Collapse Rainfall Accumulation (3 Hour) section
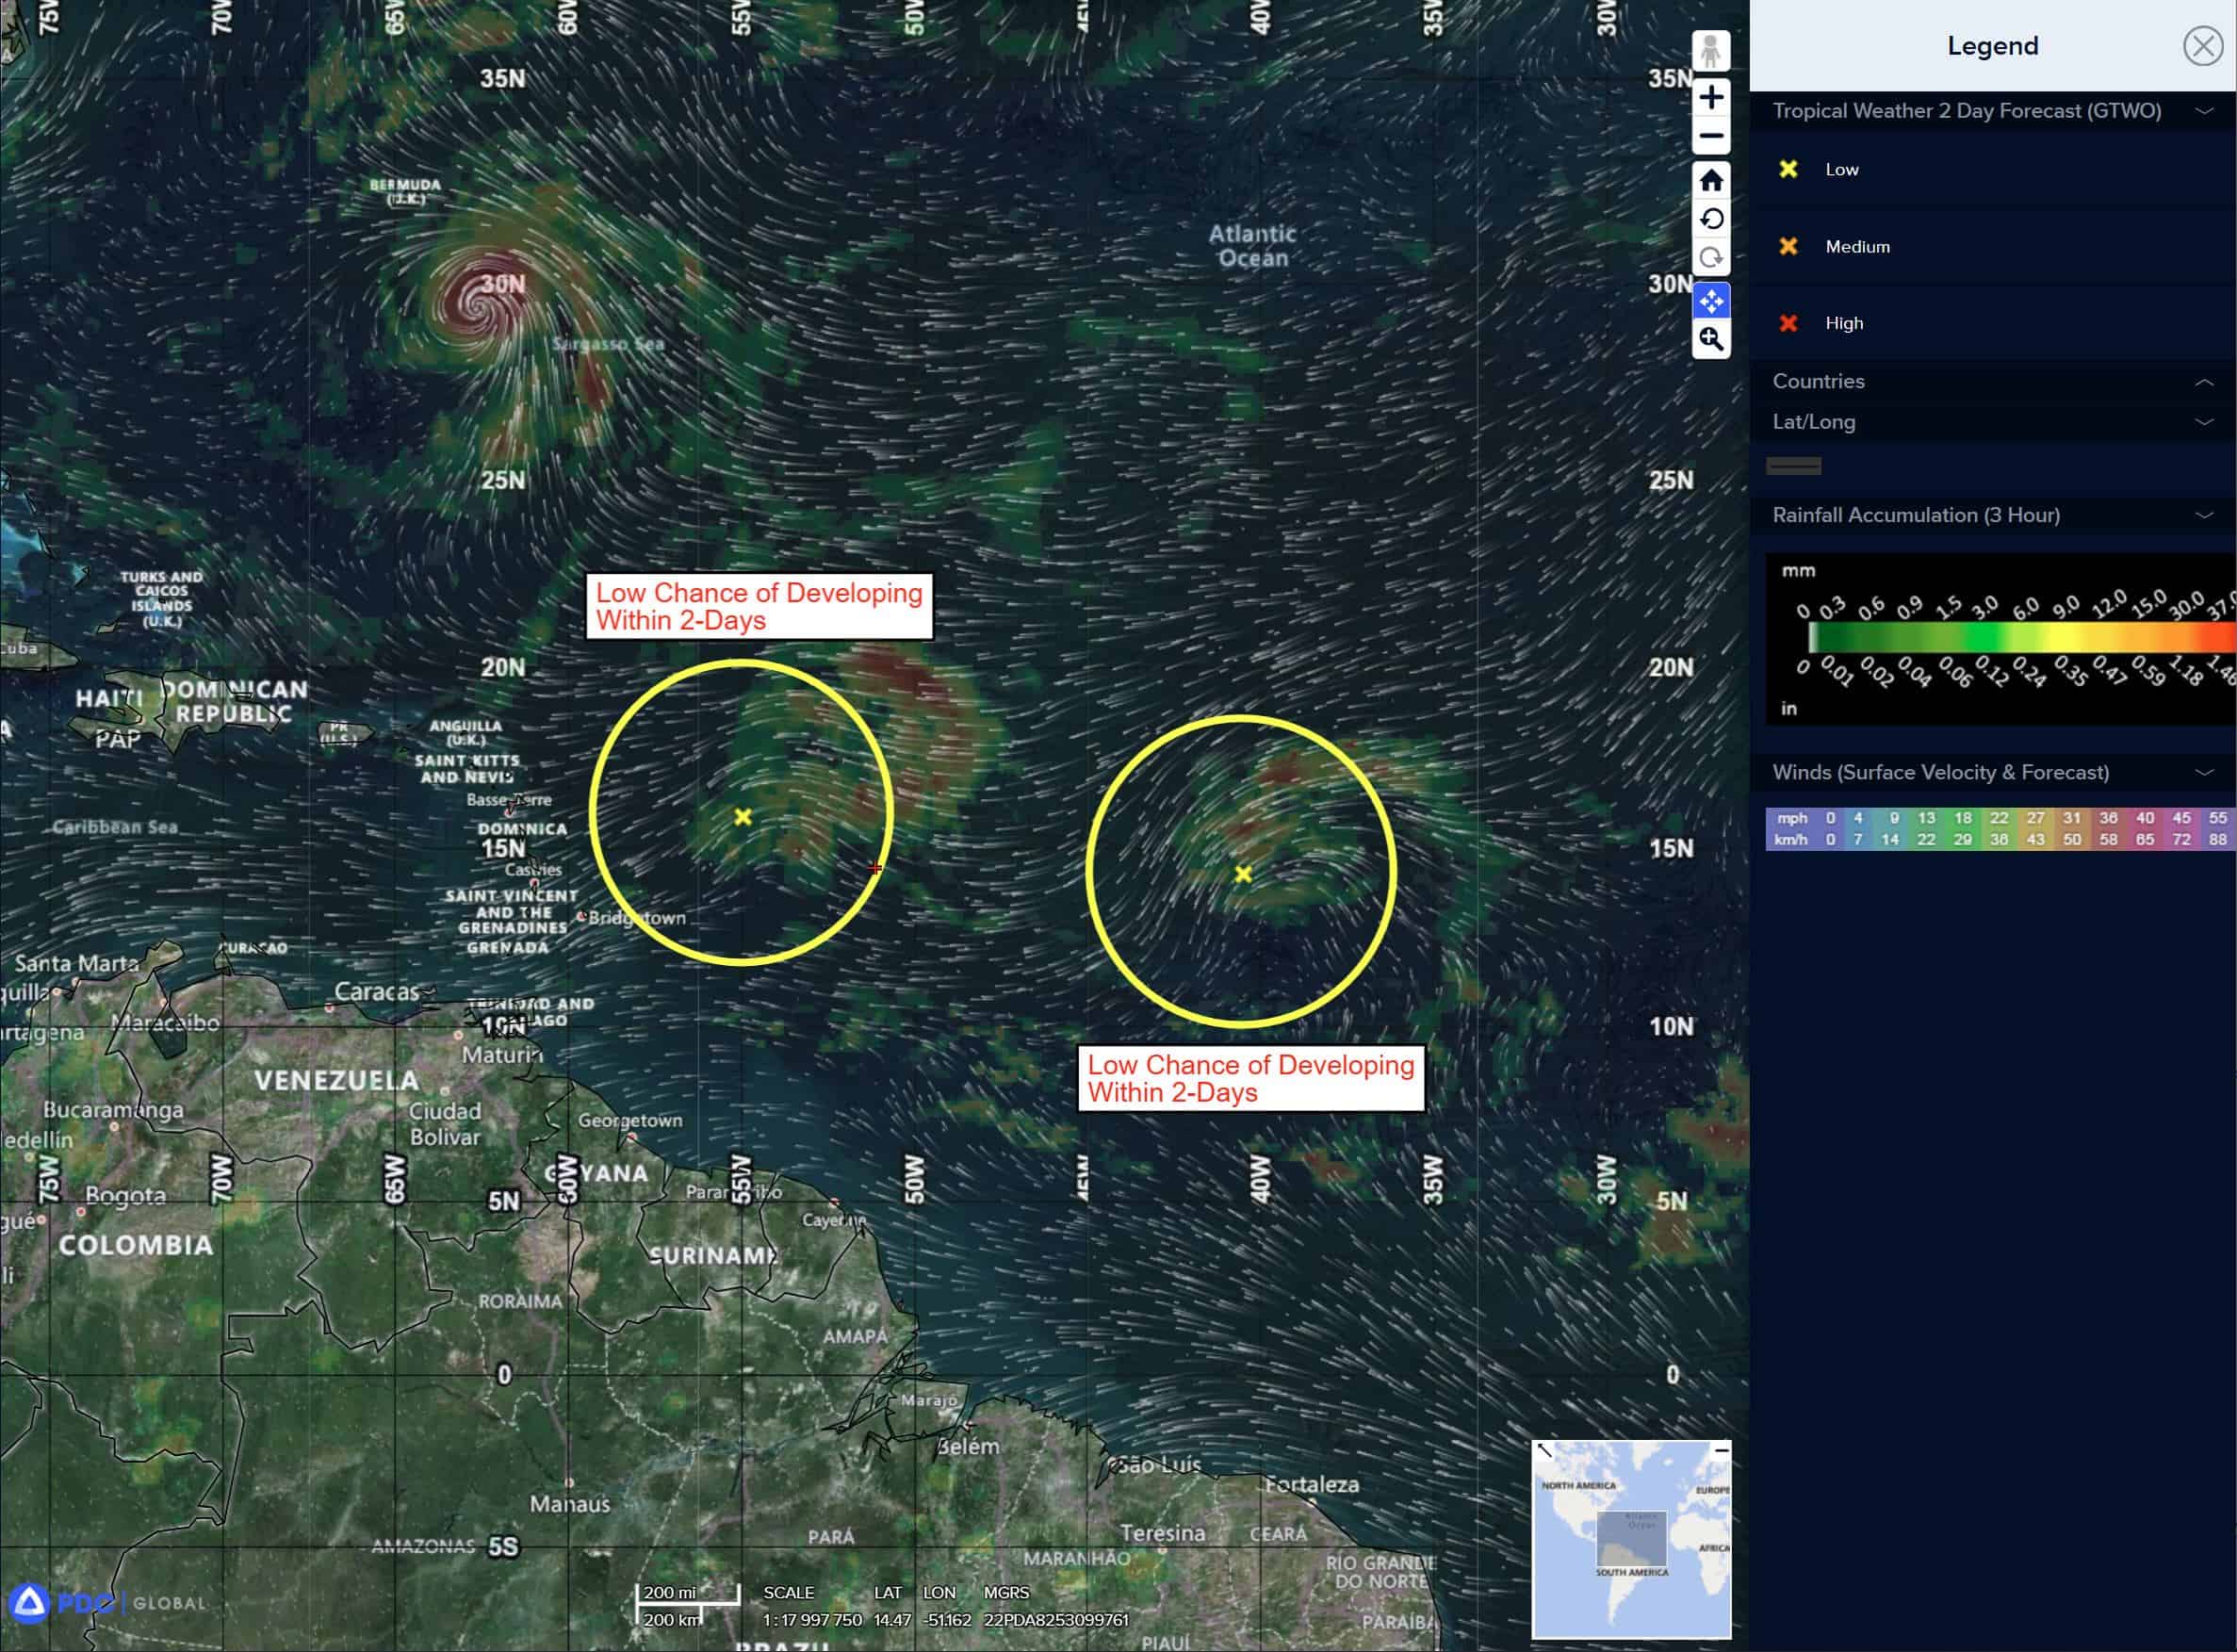Image resolution: width=2237 pixels, height=1652 pixels. click(x=2204, y=515)
